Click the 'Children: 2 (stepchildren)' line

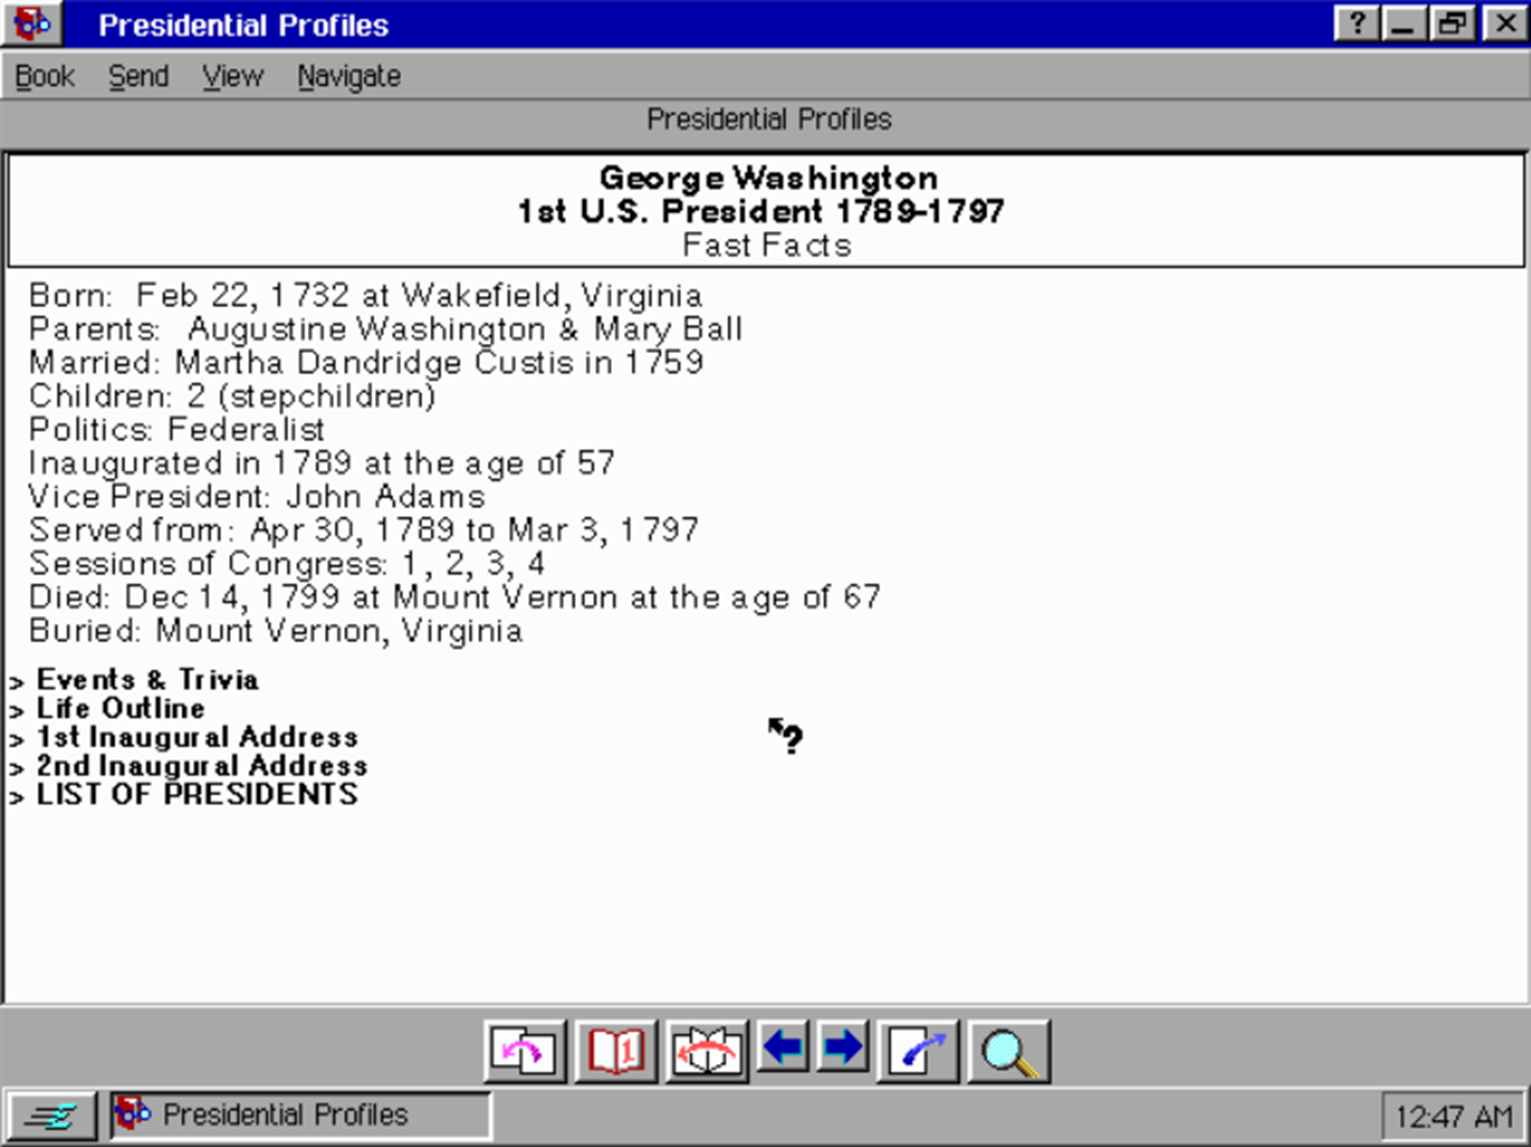[233, 397]
